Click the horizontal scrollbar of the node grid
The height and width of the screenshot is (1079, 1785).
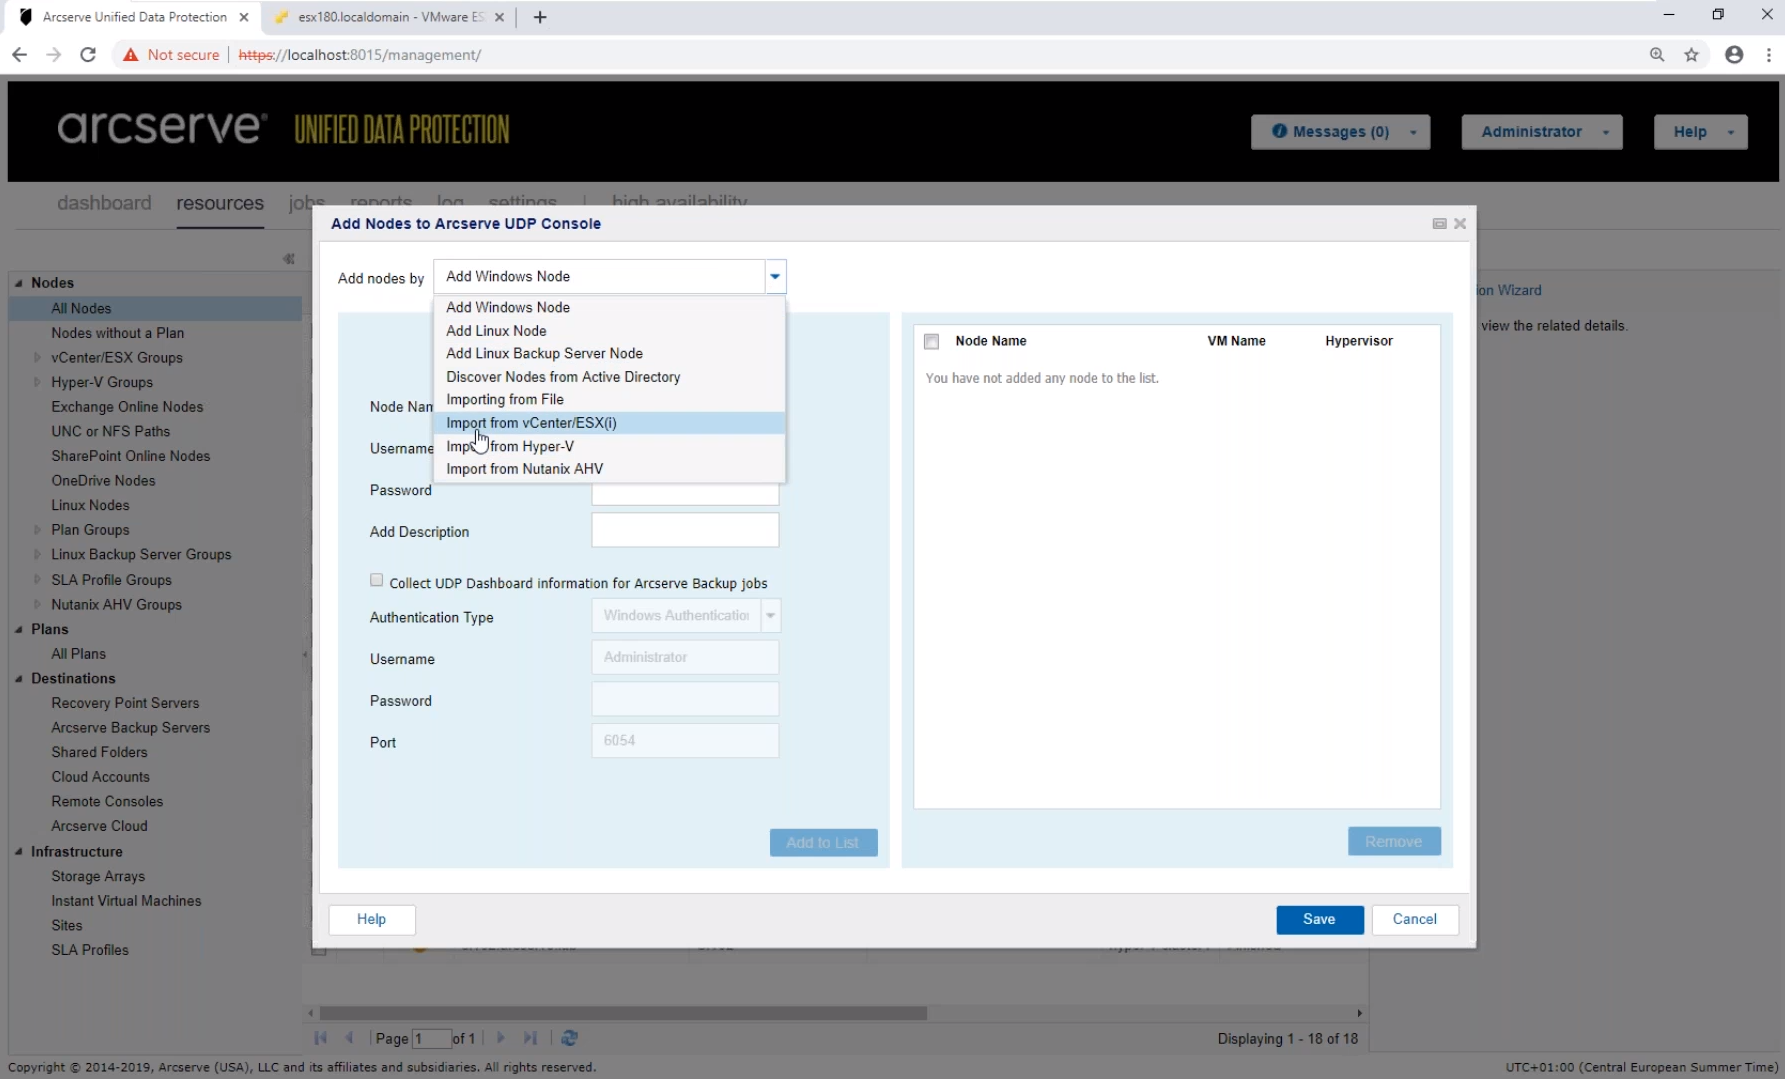623,1013
